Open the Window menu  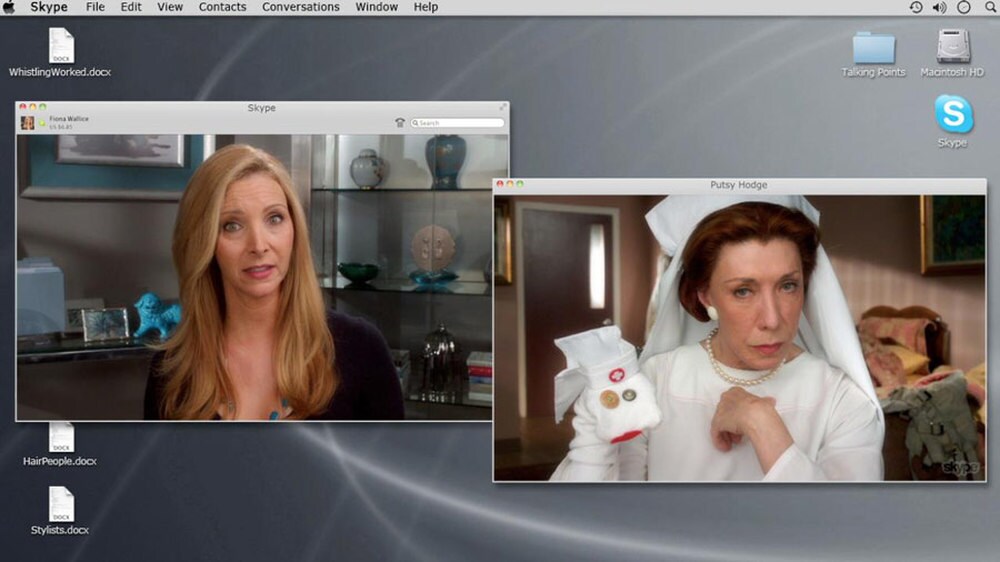tap(376, 7)
